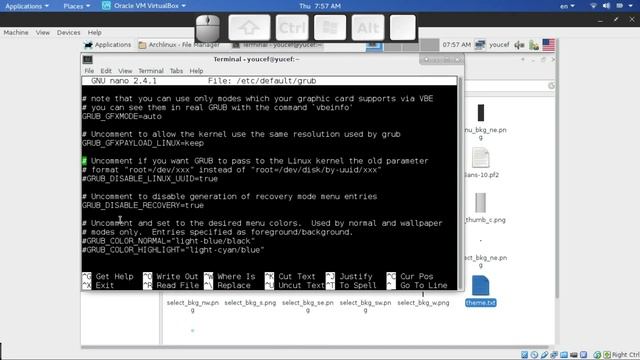The height and width of the screenshot is (360, 640).
Task: Click the Terminal window title bar icon
Action: coord(87,60)
